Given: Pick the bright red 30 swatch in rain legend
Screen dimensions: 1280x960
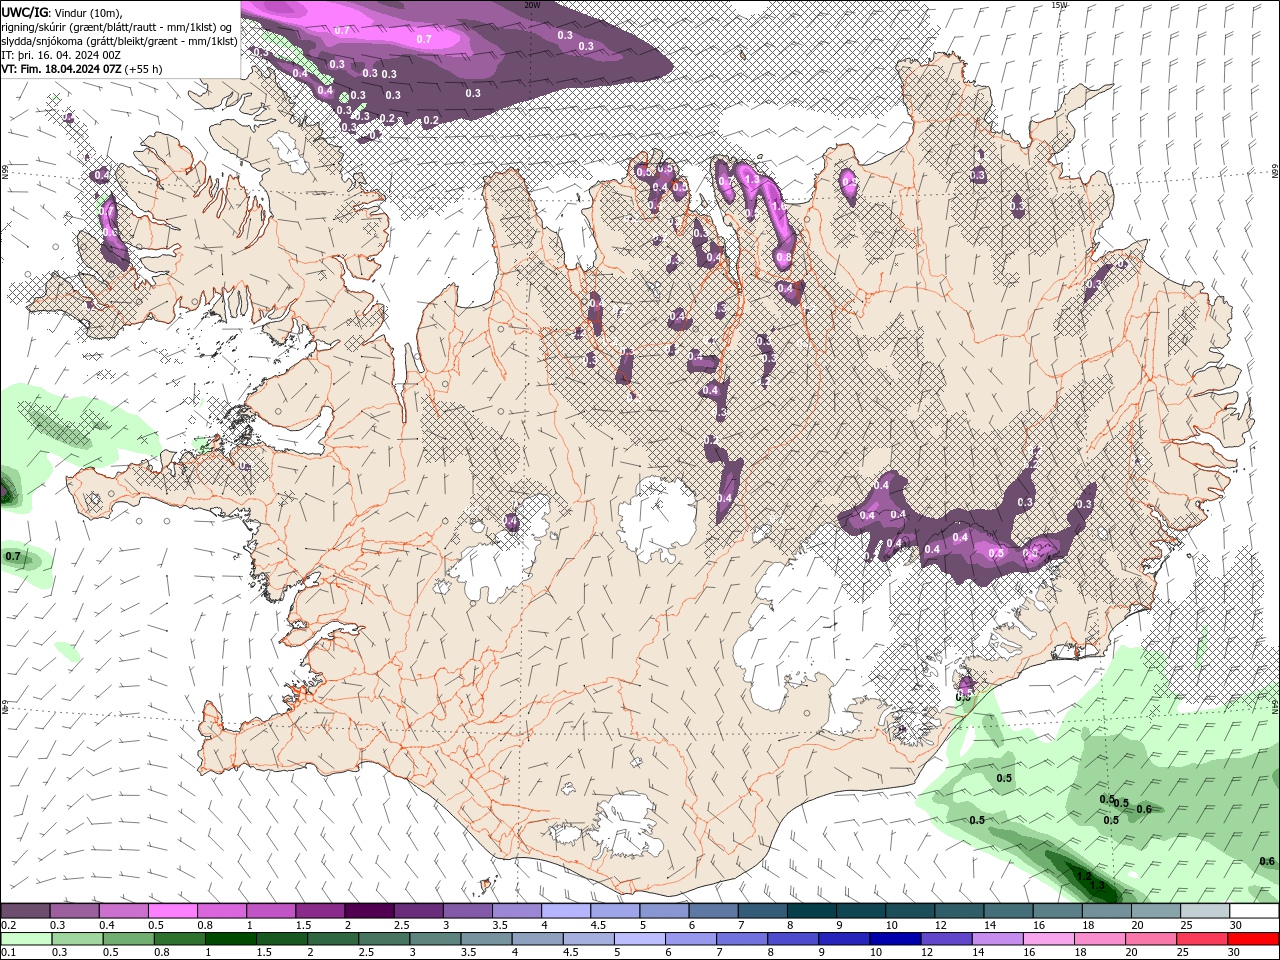Looking at the screenshot, I should [1254, 939].
